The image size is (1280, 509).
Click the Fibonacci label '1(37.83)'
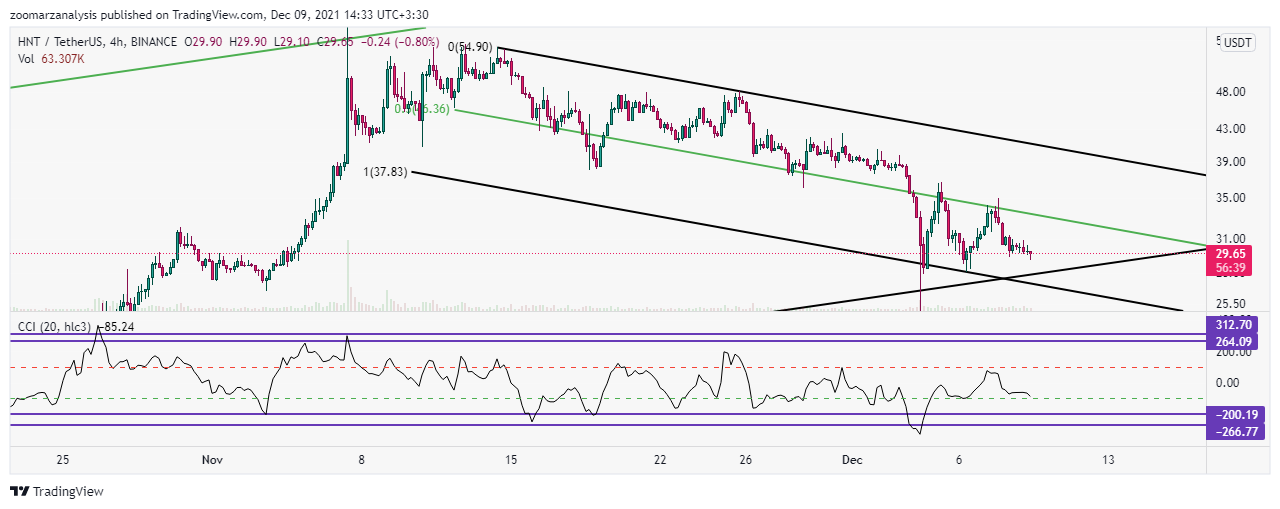(387, 172)
